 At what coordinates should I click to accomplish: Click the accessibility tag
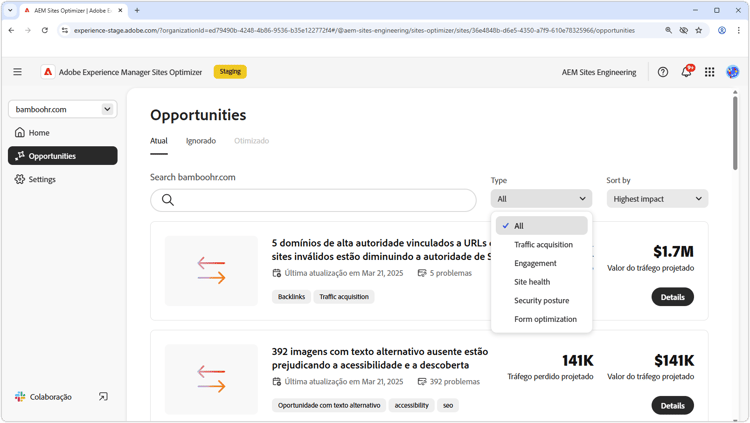pyautogui.click(x=411, y=405)
